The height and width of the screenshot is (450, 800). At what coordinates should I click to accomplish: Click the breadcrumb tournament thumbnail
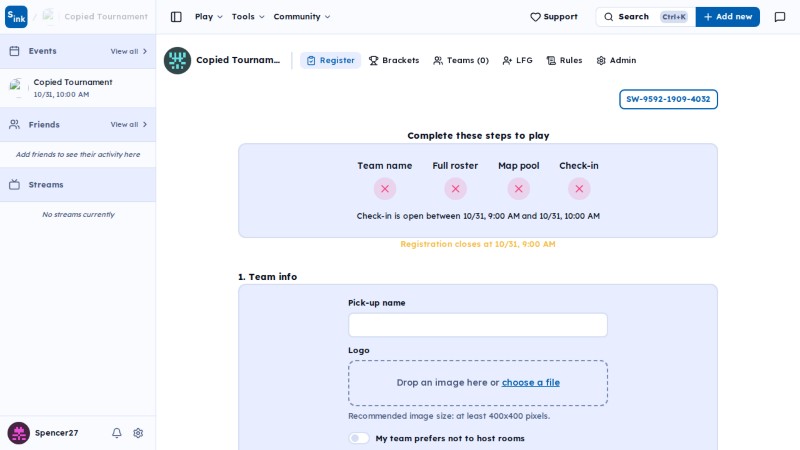pyautogui.click(x=48, y=16)
